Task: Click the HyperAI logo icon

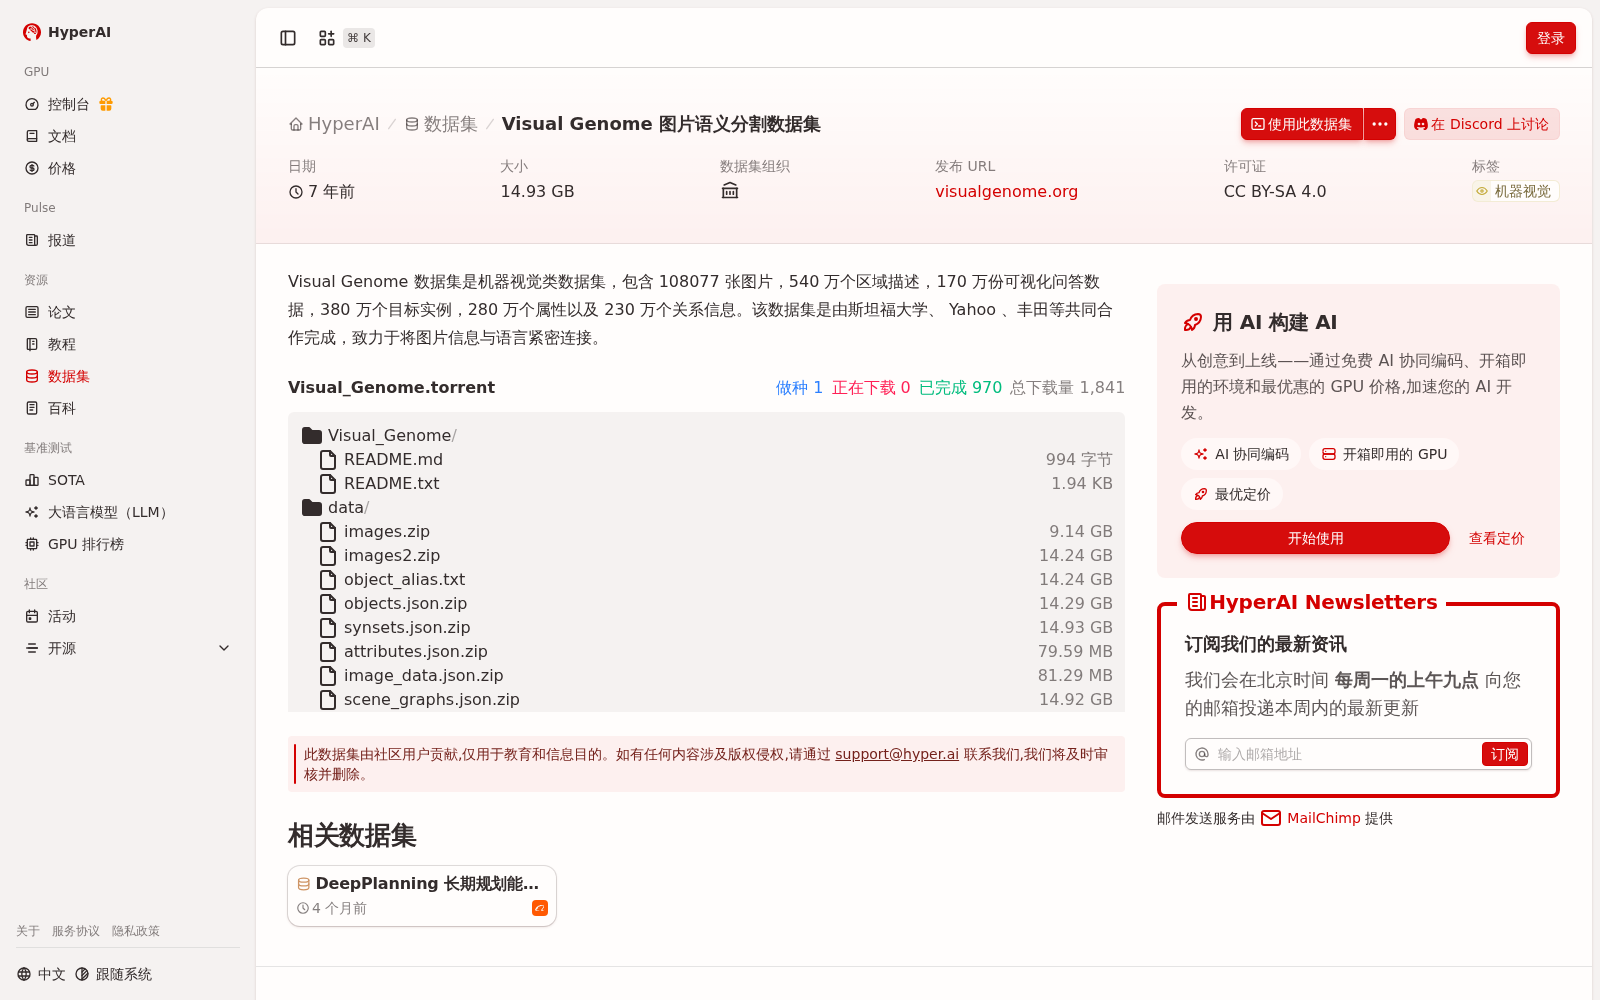Action: click(x=32, y=32)
